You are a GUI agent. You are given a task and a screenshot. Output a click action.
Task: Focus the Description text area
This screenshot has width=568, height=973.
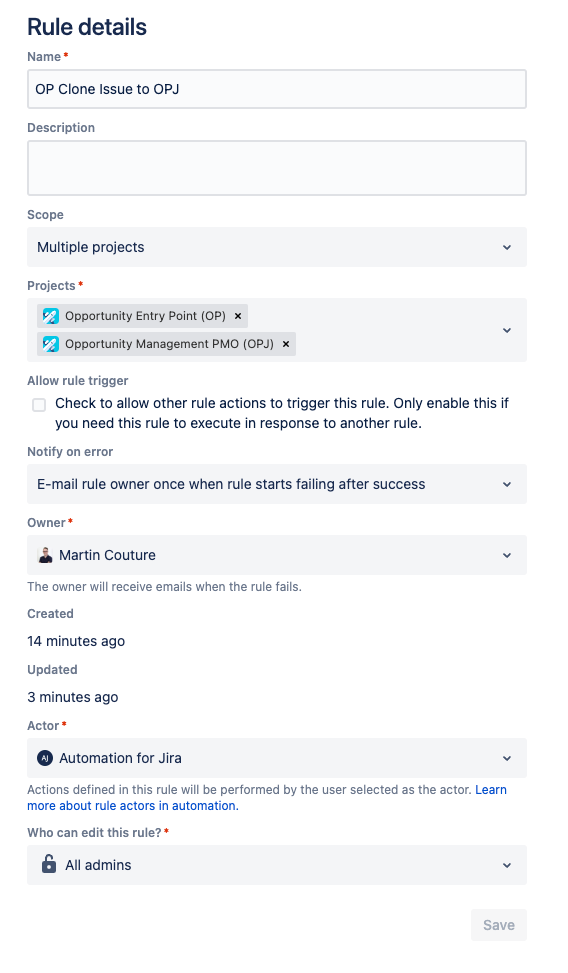click(277, 168)
